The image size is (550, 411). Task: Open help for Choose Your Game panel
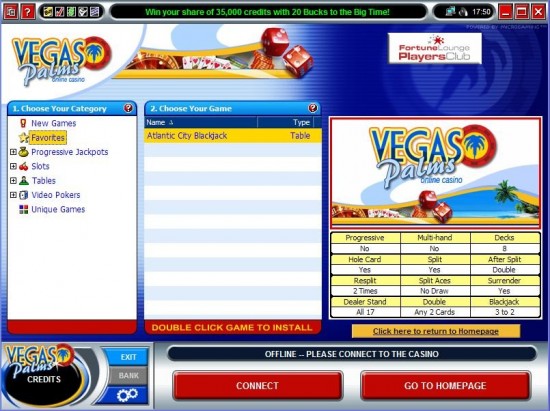pyautogui.click(x=313, y=108)
